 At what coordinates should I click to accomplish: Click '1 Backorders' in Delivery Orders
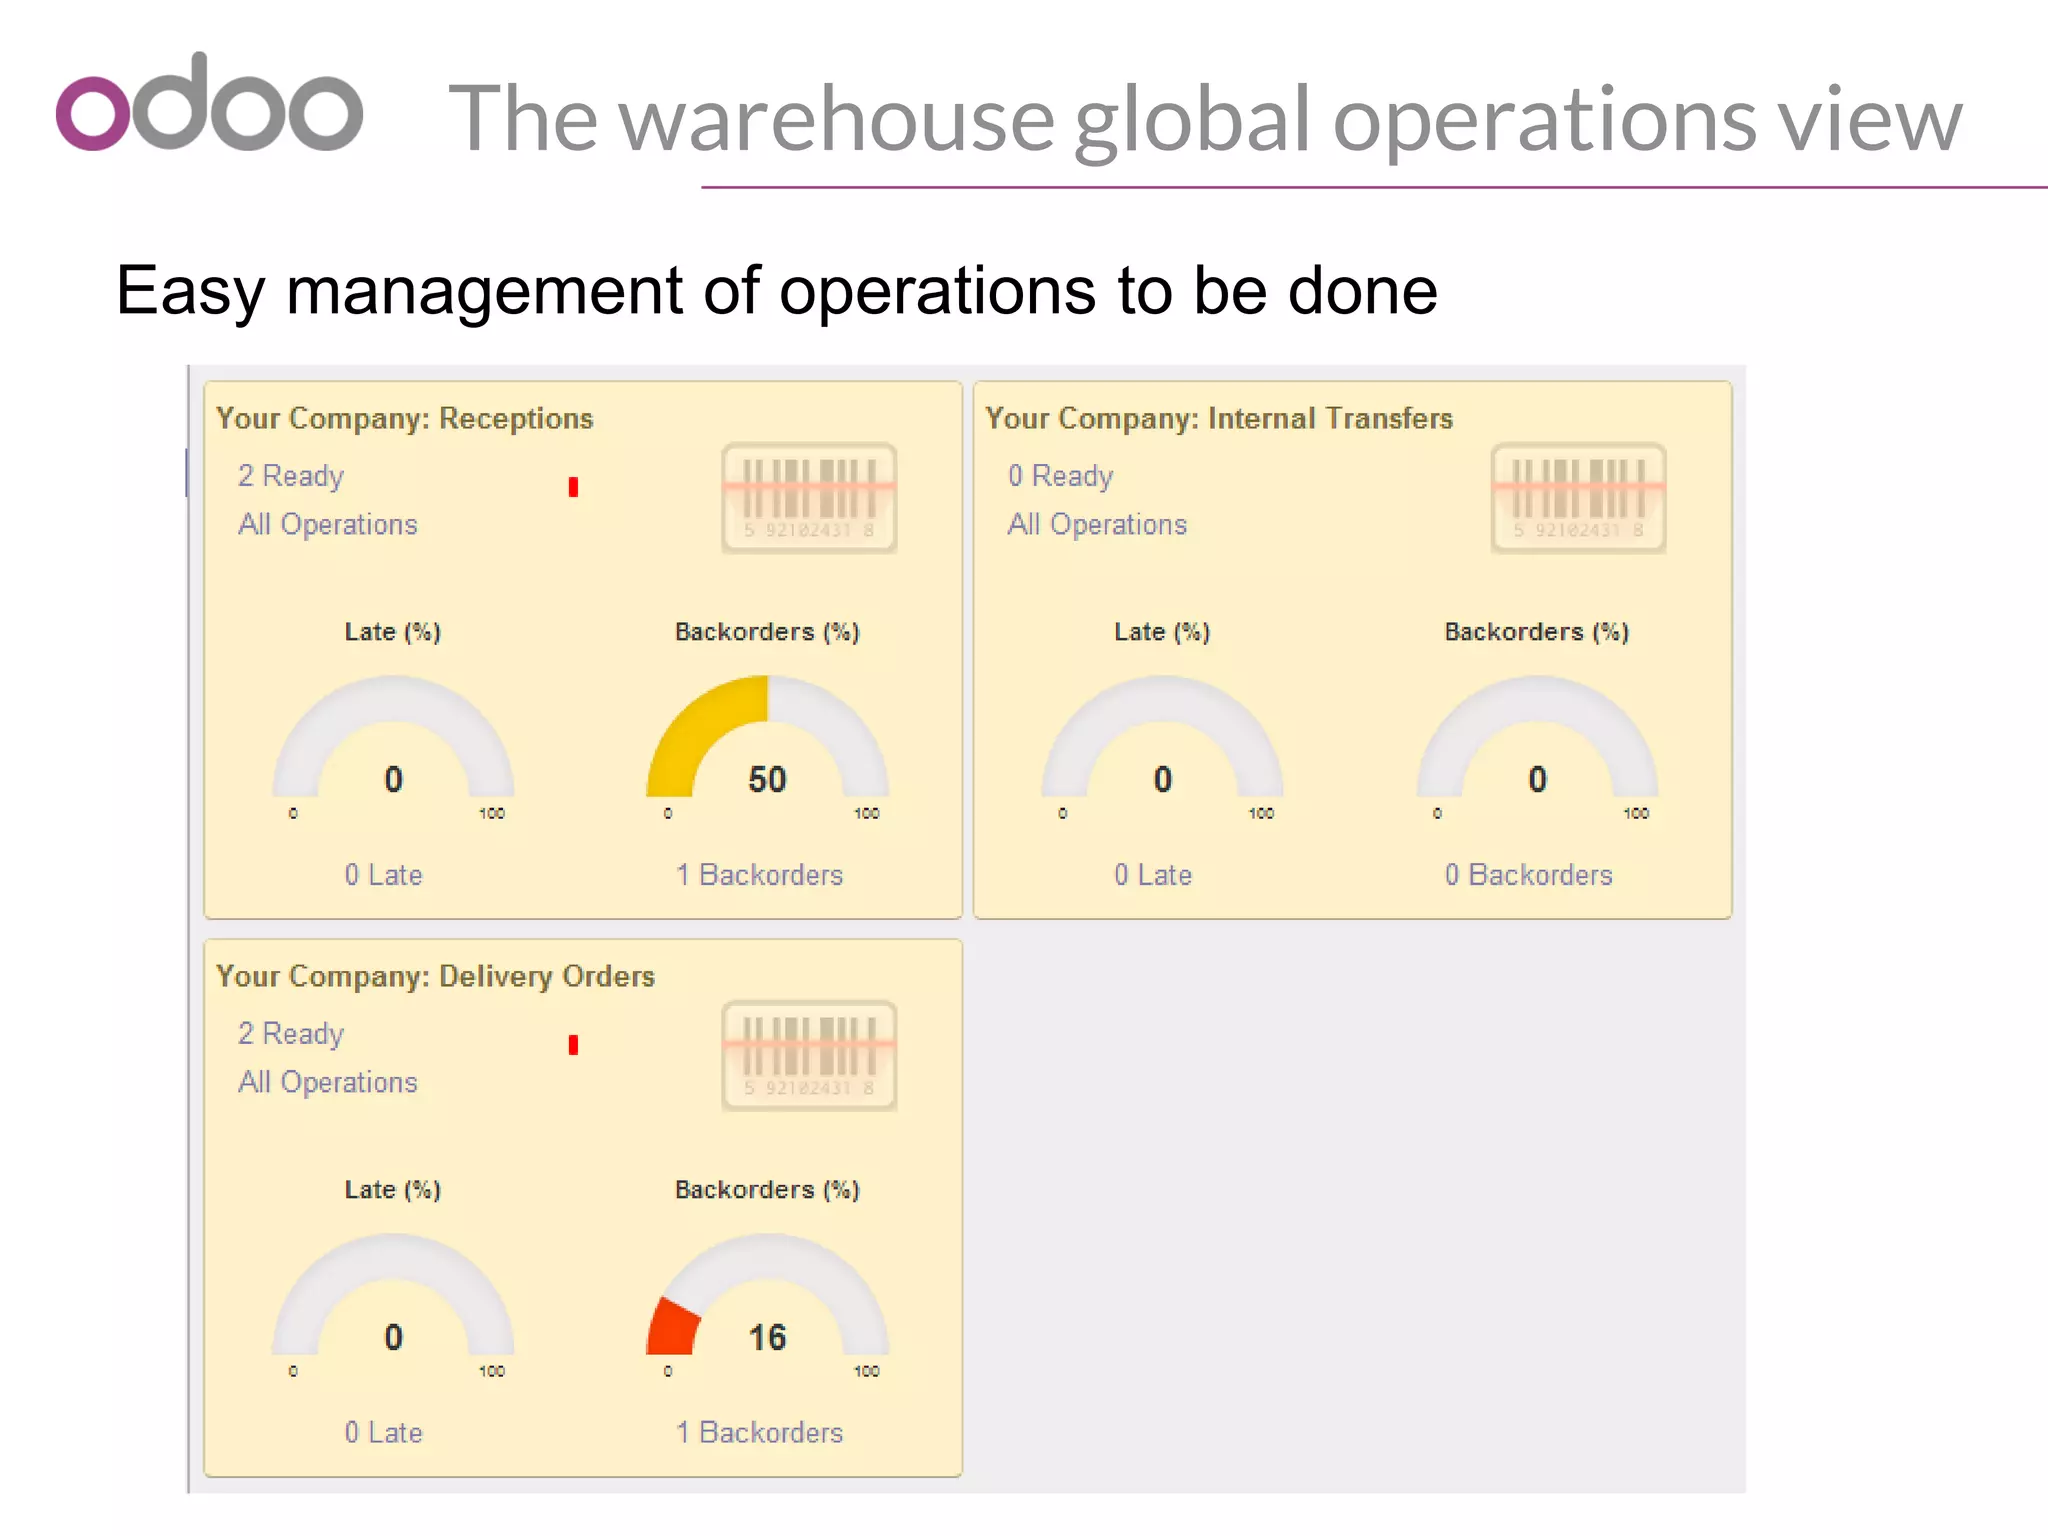(x=759, y=1433)
